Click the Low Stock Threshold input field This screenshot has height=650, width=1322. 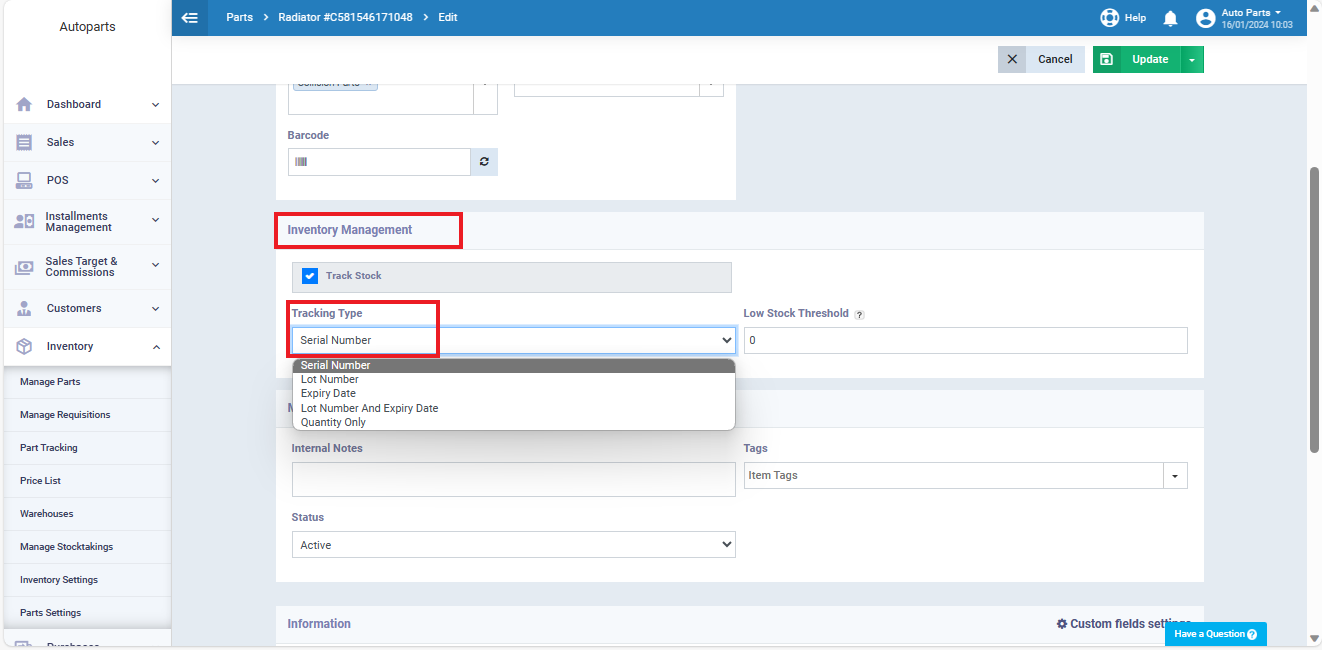point(965,340)
